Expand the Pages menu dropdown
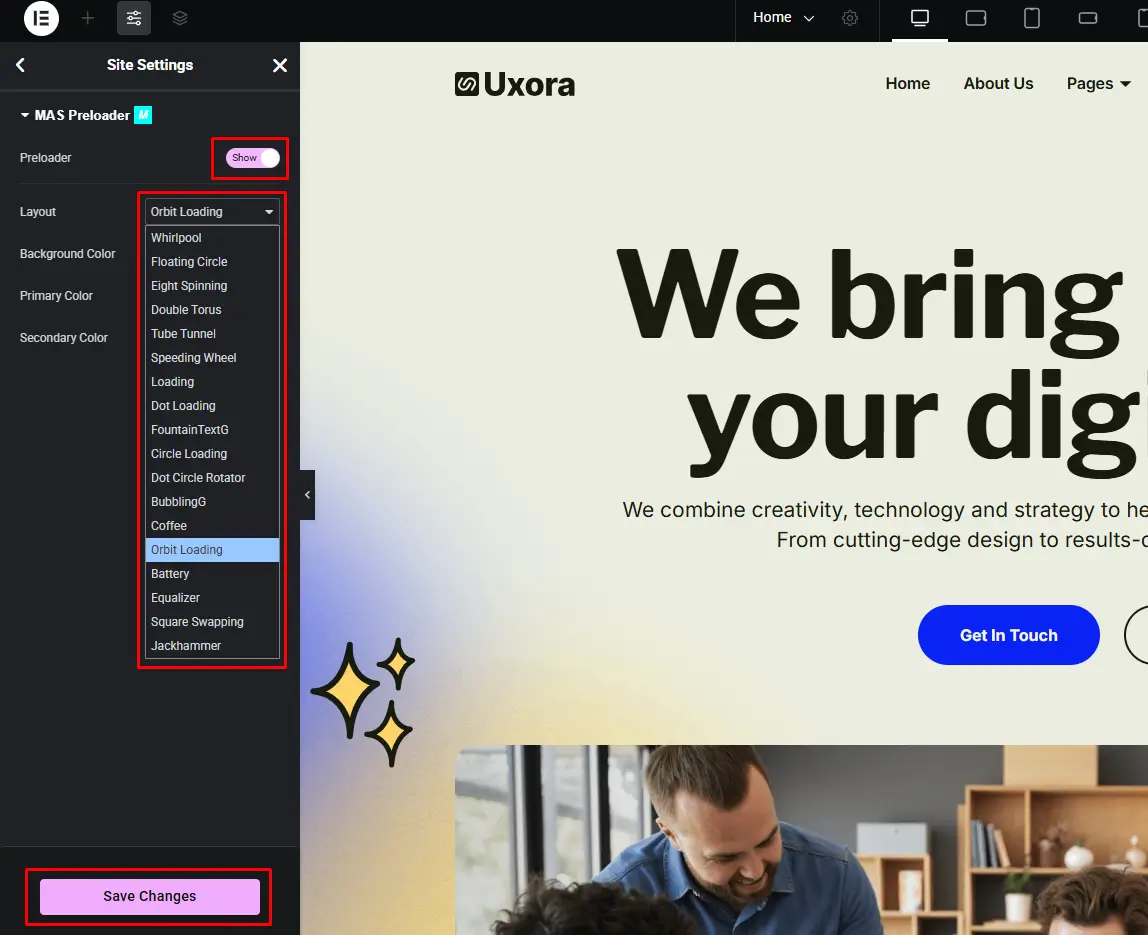The image size is (1148, 935). [x=1098, y=83]
